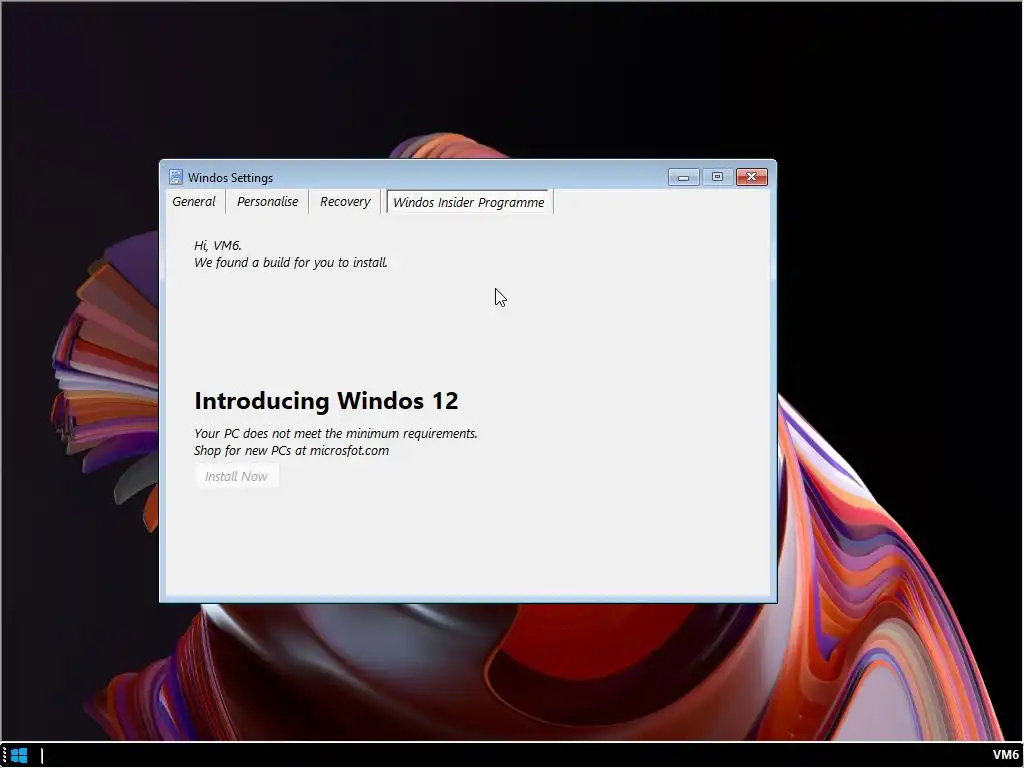
Task: Open the Recovery tab
Action: [x=345, y=202]
